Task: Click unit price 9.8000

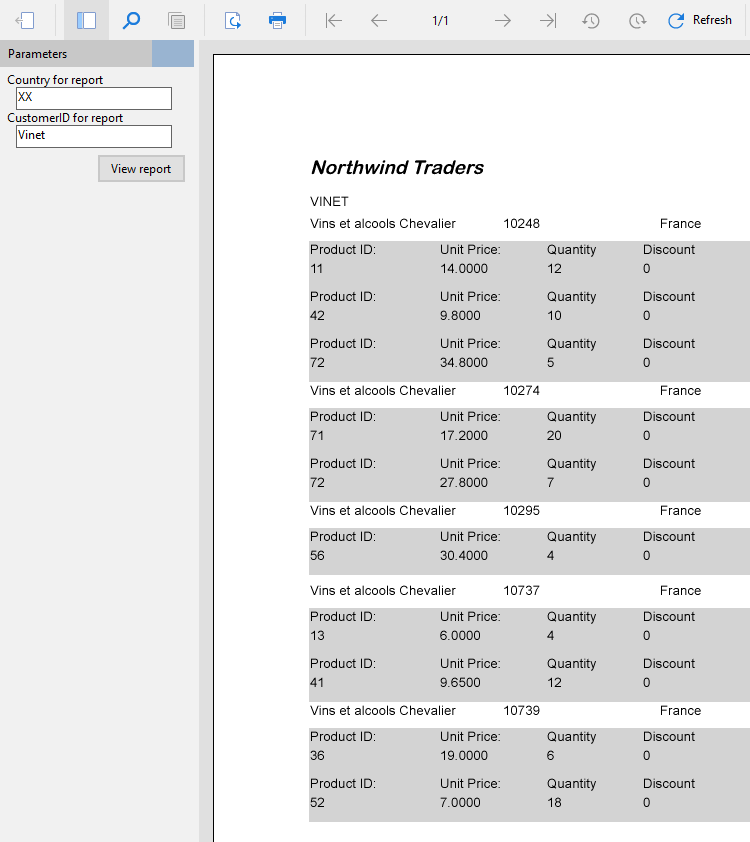Action: tap(460, 316)
